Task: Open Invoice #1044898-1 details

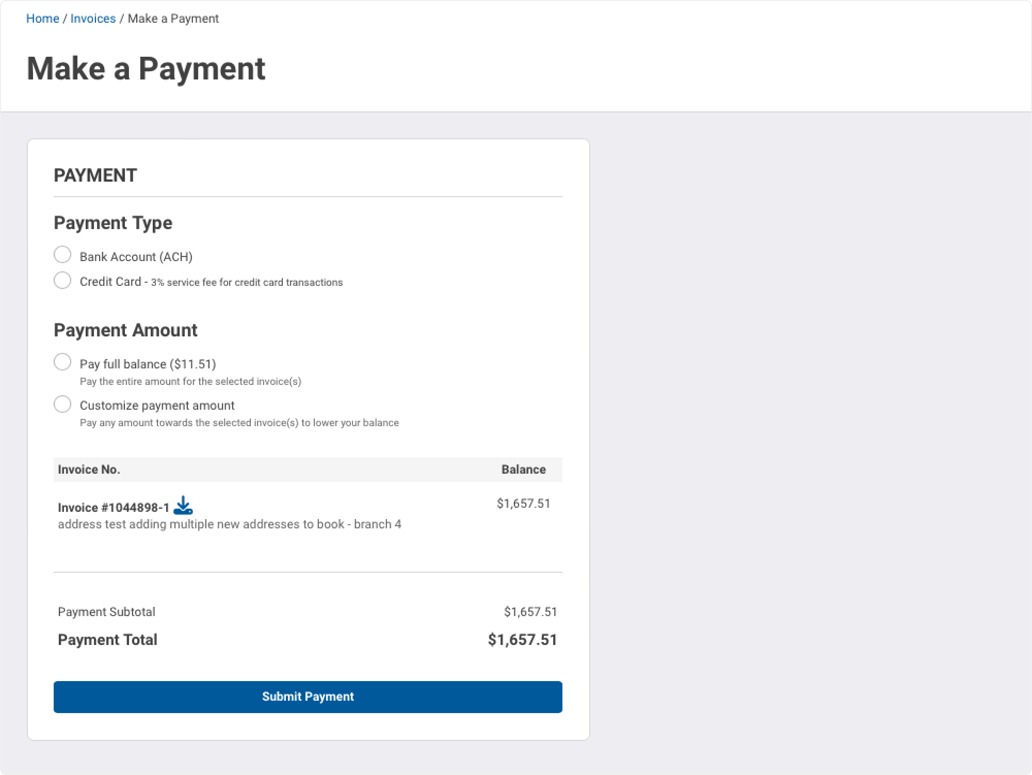Action: [113, 505]
